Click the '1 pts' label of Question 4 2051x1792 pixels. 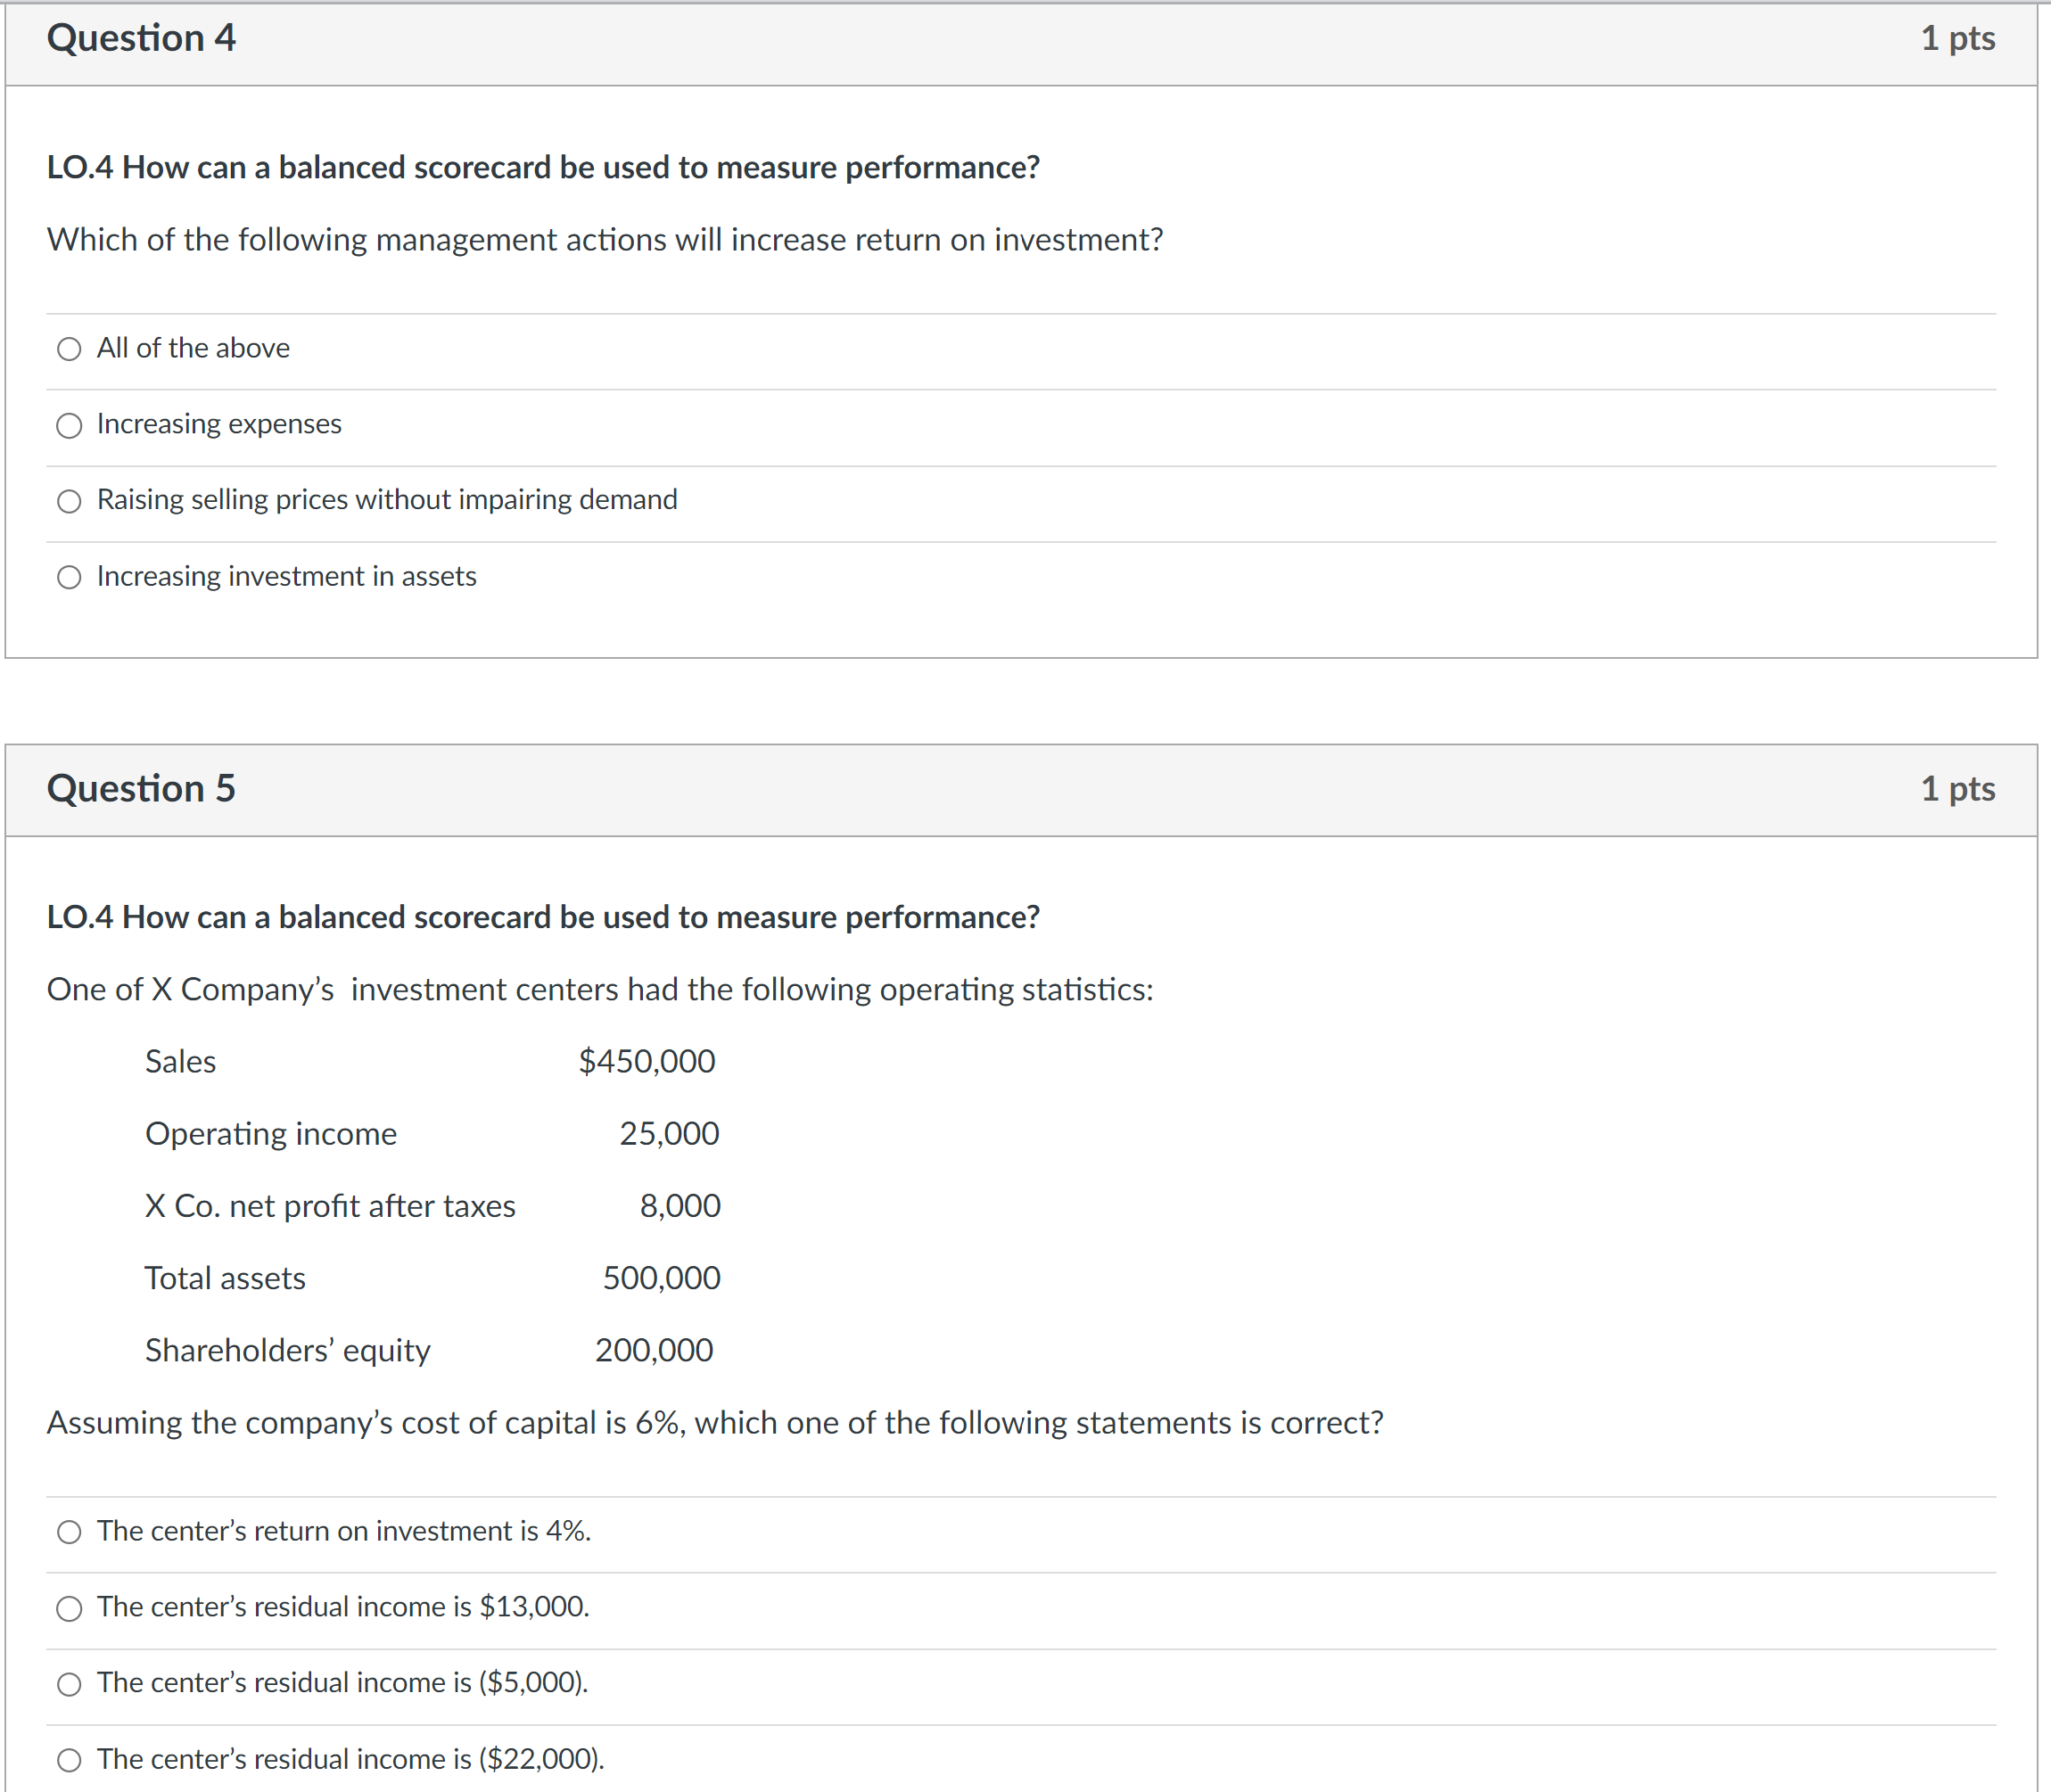(1957, 39)
